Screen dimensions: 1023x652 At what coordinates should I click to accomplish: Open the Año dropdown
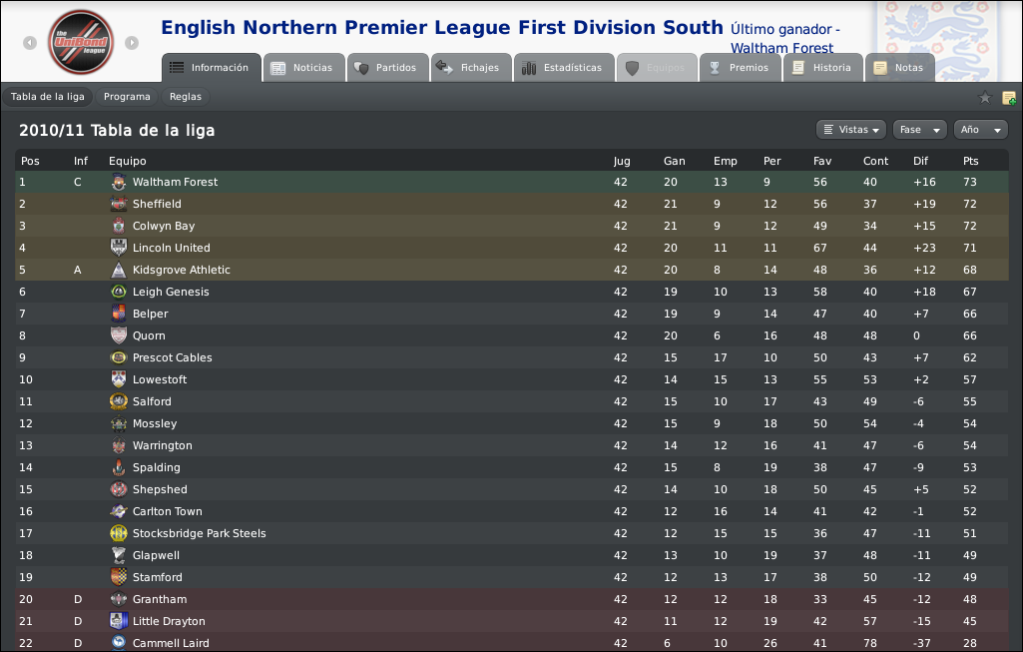(981, 130)
